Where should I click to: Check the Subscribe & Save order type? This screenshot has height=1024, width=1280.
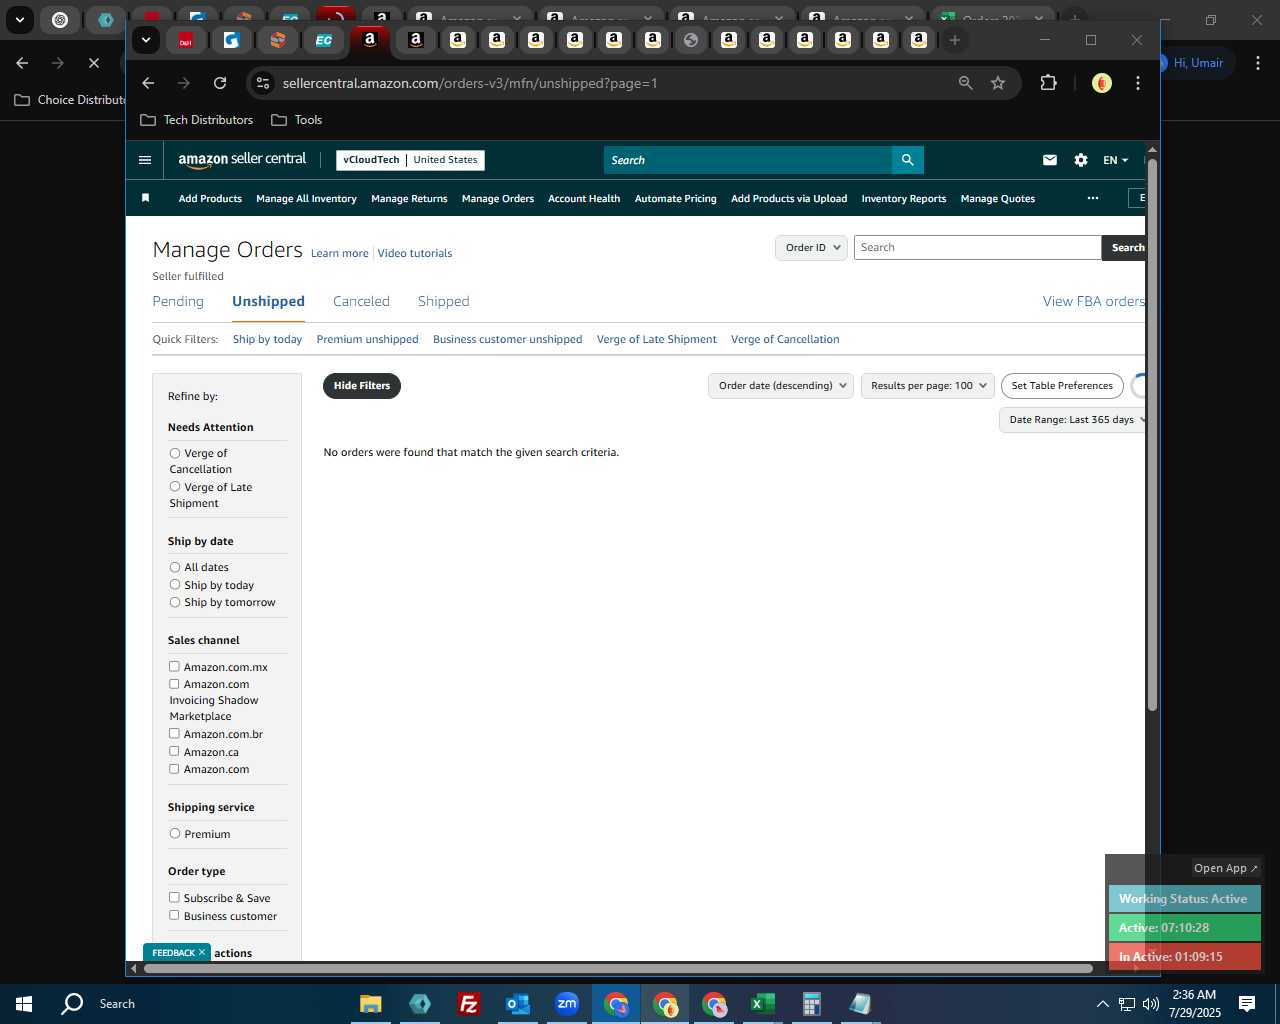point(174,897)
